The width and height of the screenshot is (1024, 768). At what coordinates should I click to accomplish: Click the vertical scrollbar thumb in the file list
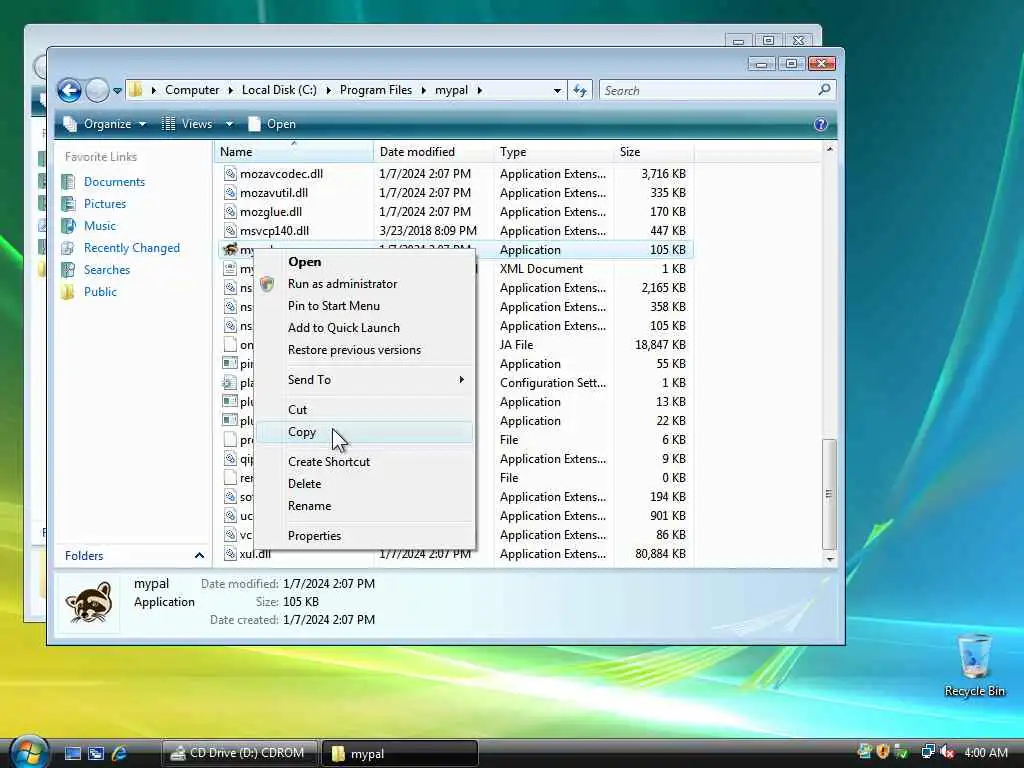point(829,494)
